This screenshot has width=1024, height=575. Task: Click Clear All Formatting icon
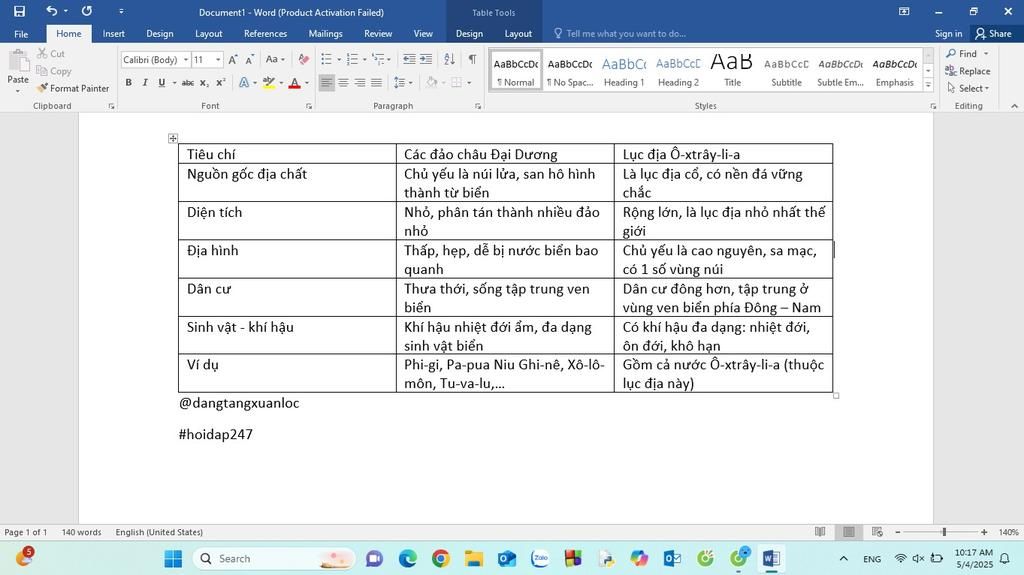304,60
